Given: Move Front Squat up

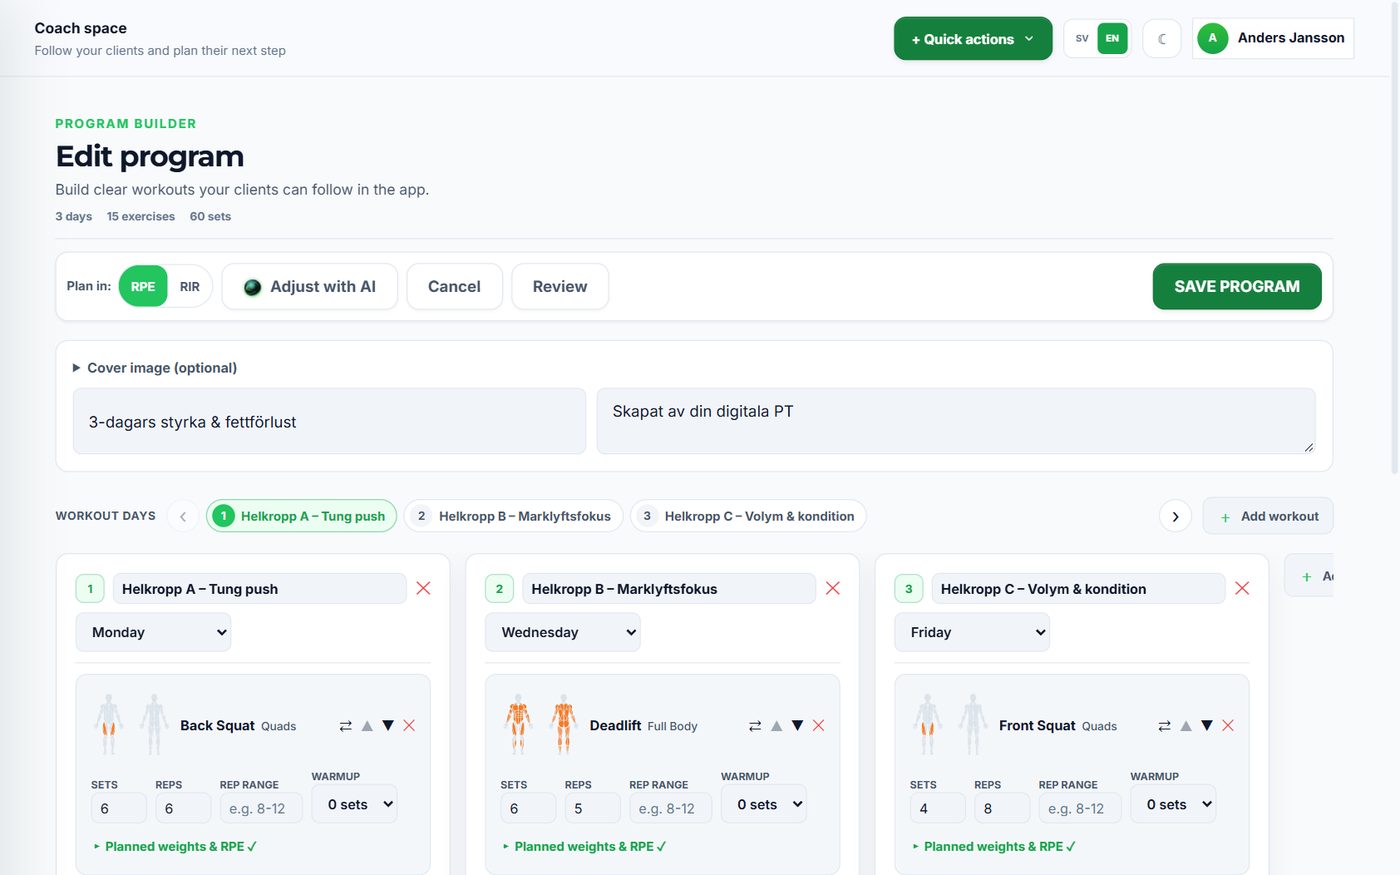Looking at the screenshot, I should 1186,726.
